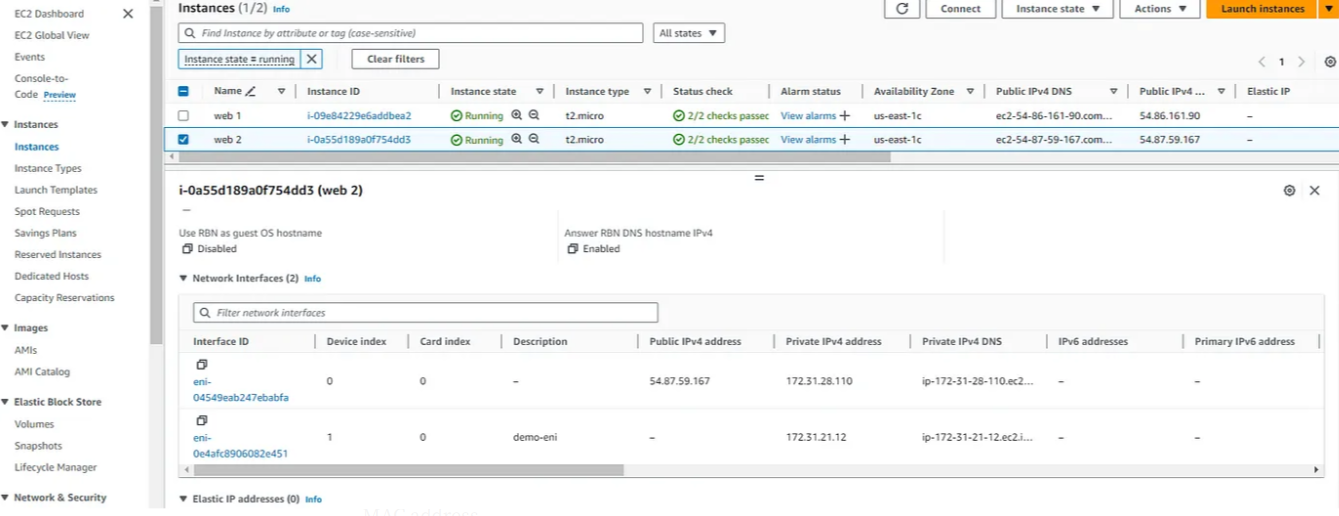Search icon in network interfaces filter
This screenshot has height=516, width=1339.
(206, 313)
